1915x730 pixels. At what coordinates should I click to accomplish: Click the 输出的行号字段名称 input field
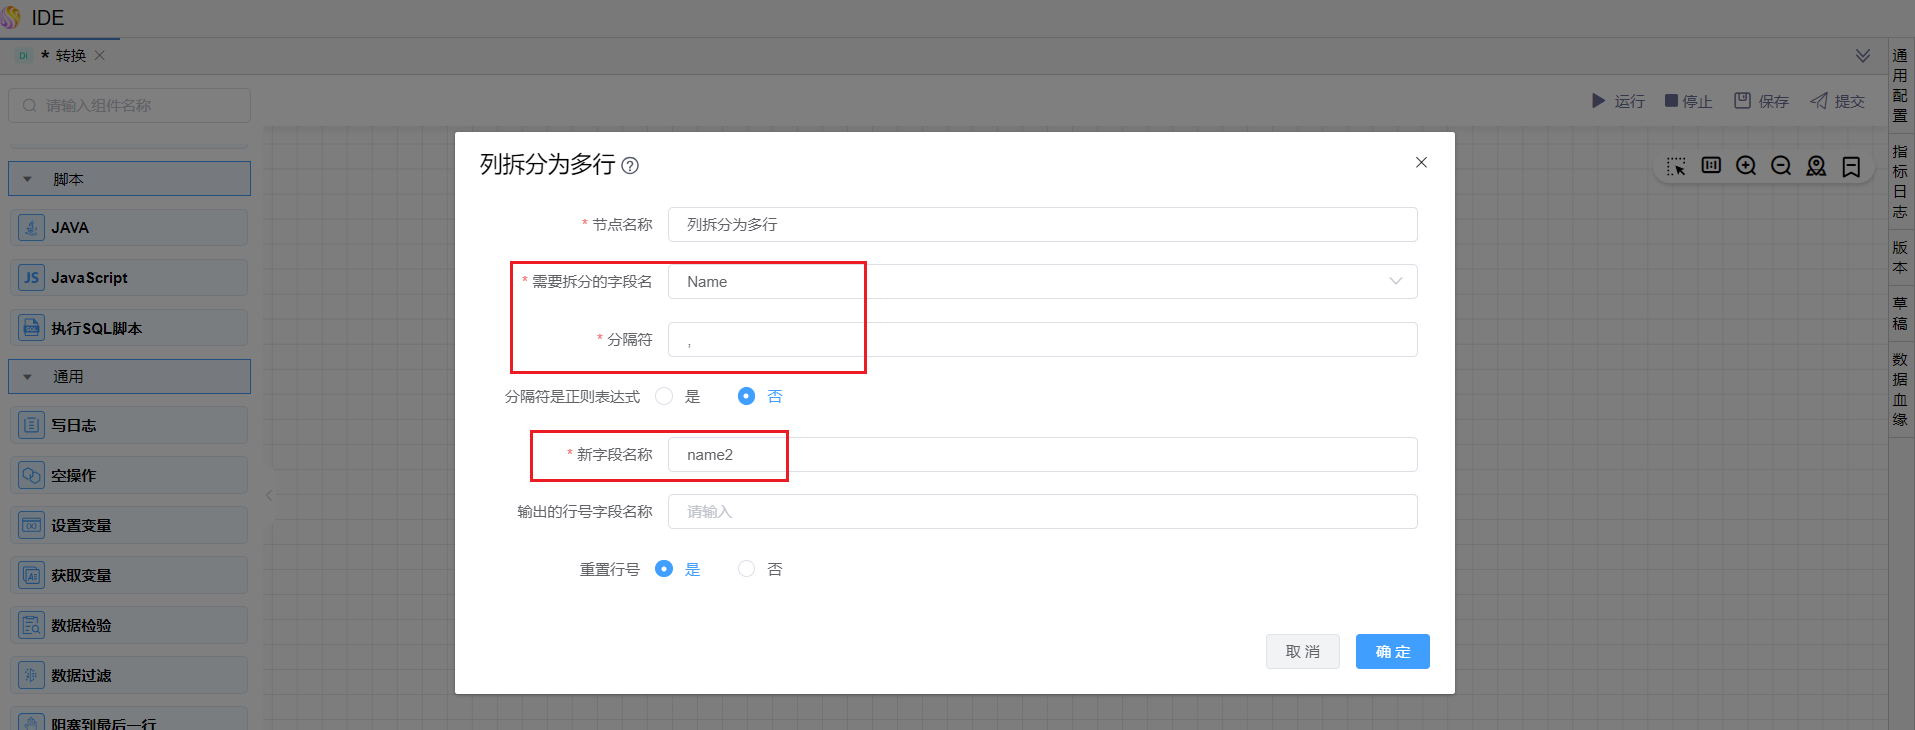[x=1042, y=511]
